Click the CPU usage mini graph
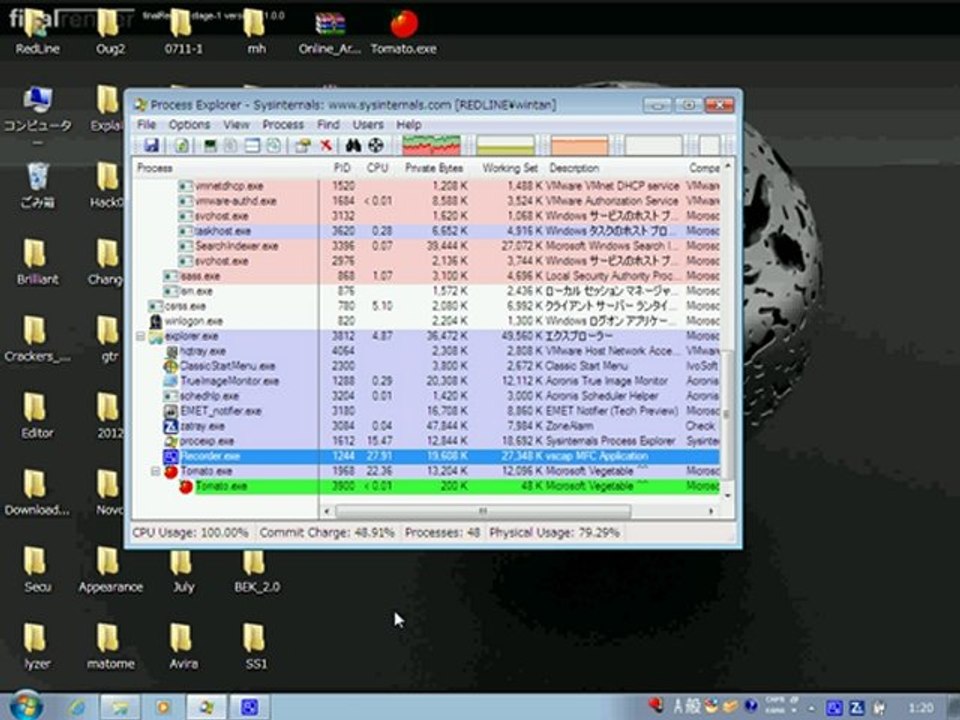960x720 pixels. pos(432,145)
